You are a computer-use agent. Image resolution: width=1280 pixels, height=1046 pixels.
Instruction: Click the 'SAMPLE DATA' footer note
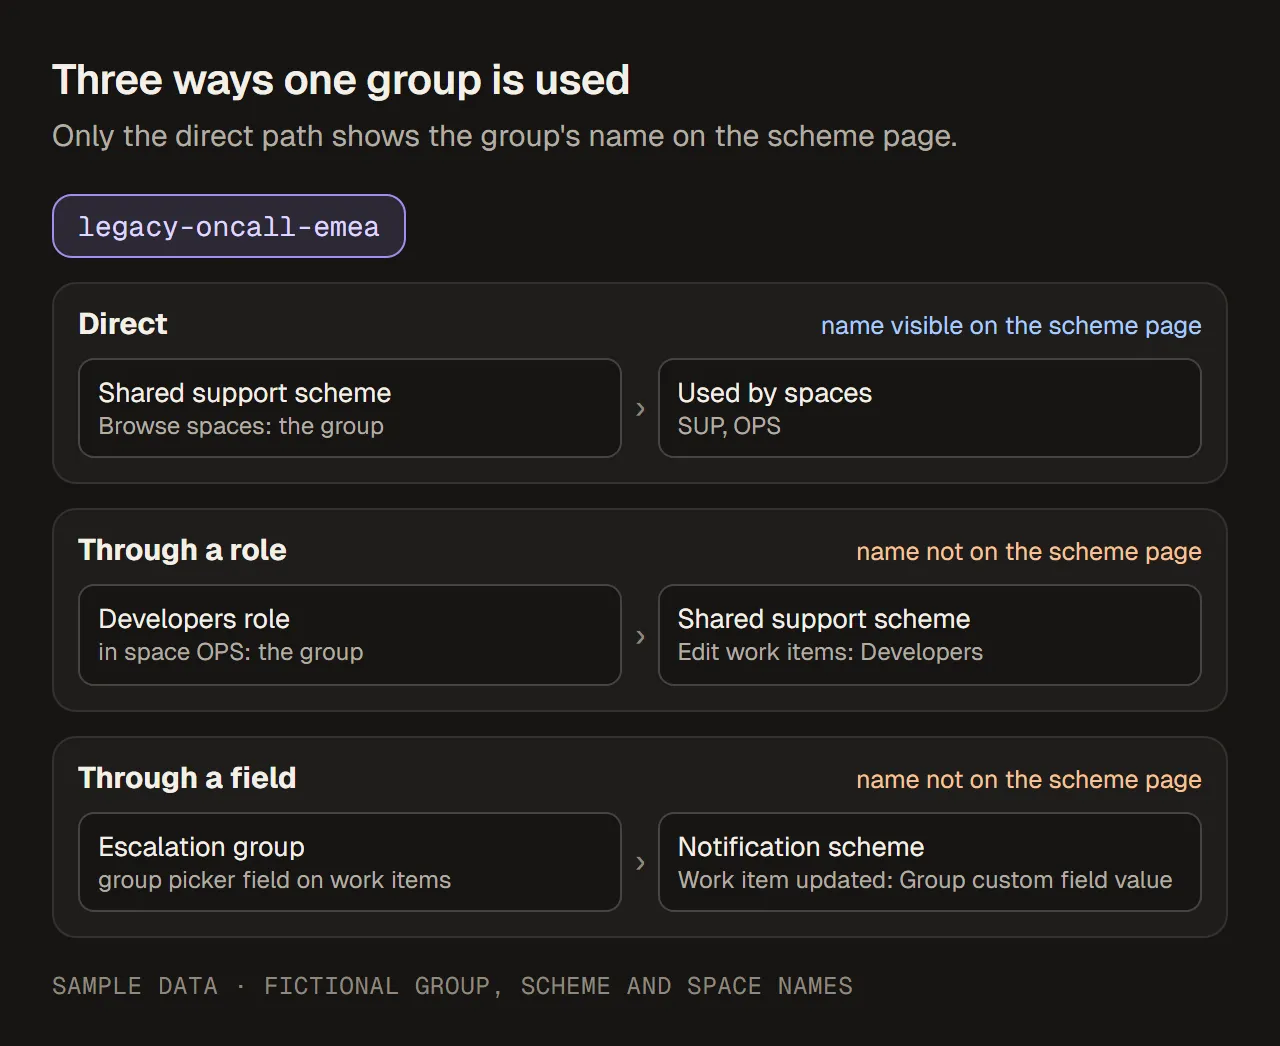point(452,986)
